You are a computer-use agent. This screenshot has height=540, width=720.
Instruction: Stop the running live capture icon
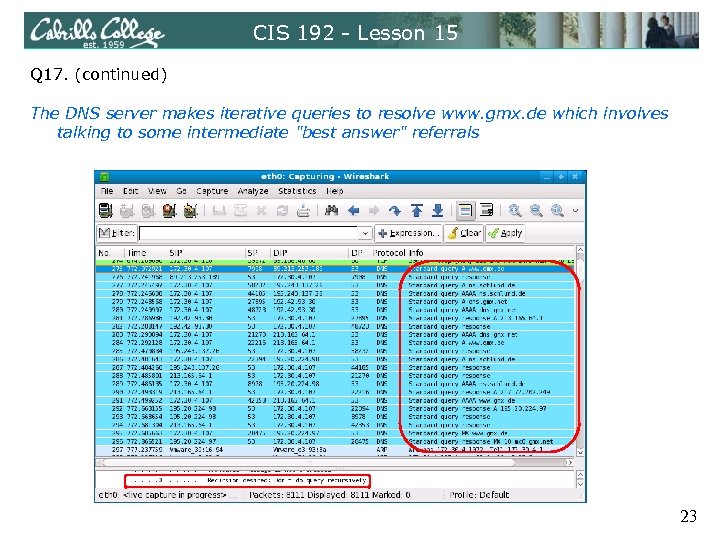pos(169,211)
